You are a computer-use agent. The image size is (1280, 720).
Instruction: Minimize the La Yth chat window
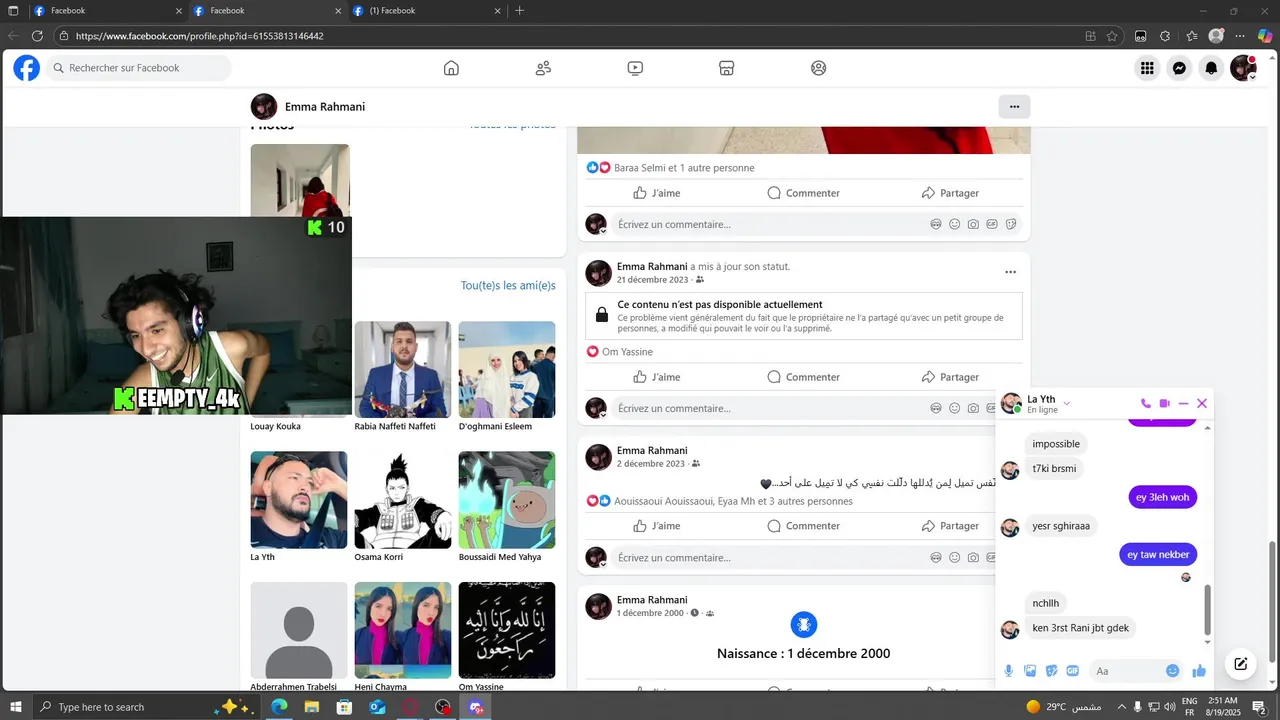coord(1183,403)
